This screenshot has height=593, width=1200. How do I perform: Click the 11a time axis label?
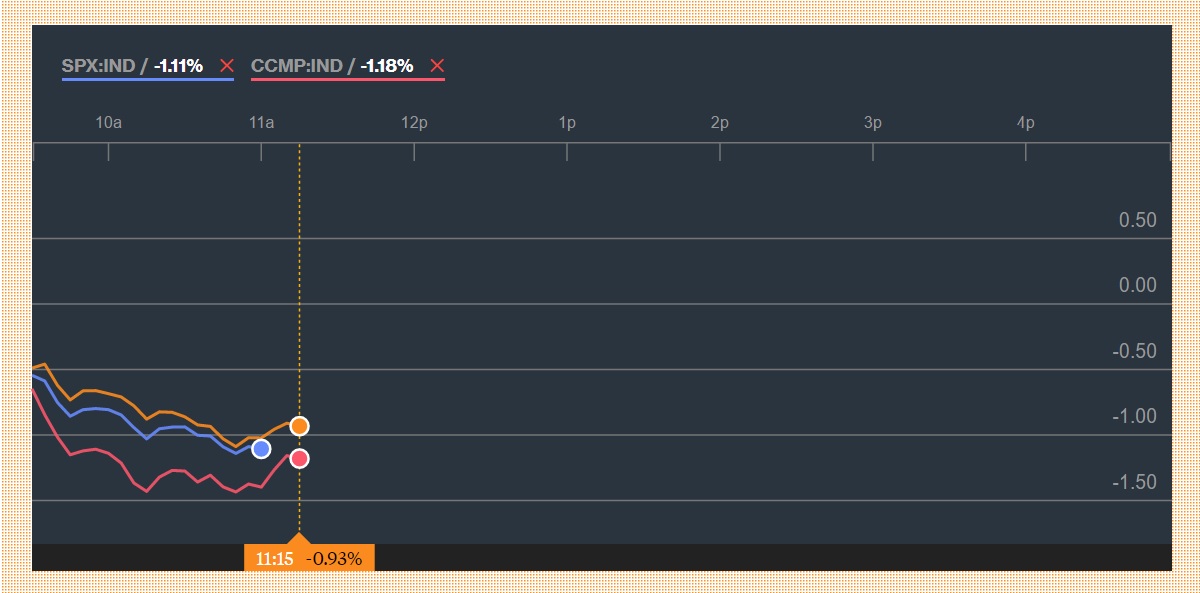tap(261, 123)
